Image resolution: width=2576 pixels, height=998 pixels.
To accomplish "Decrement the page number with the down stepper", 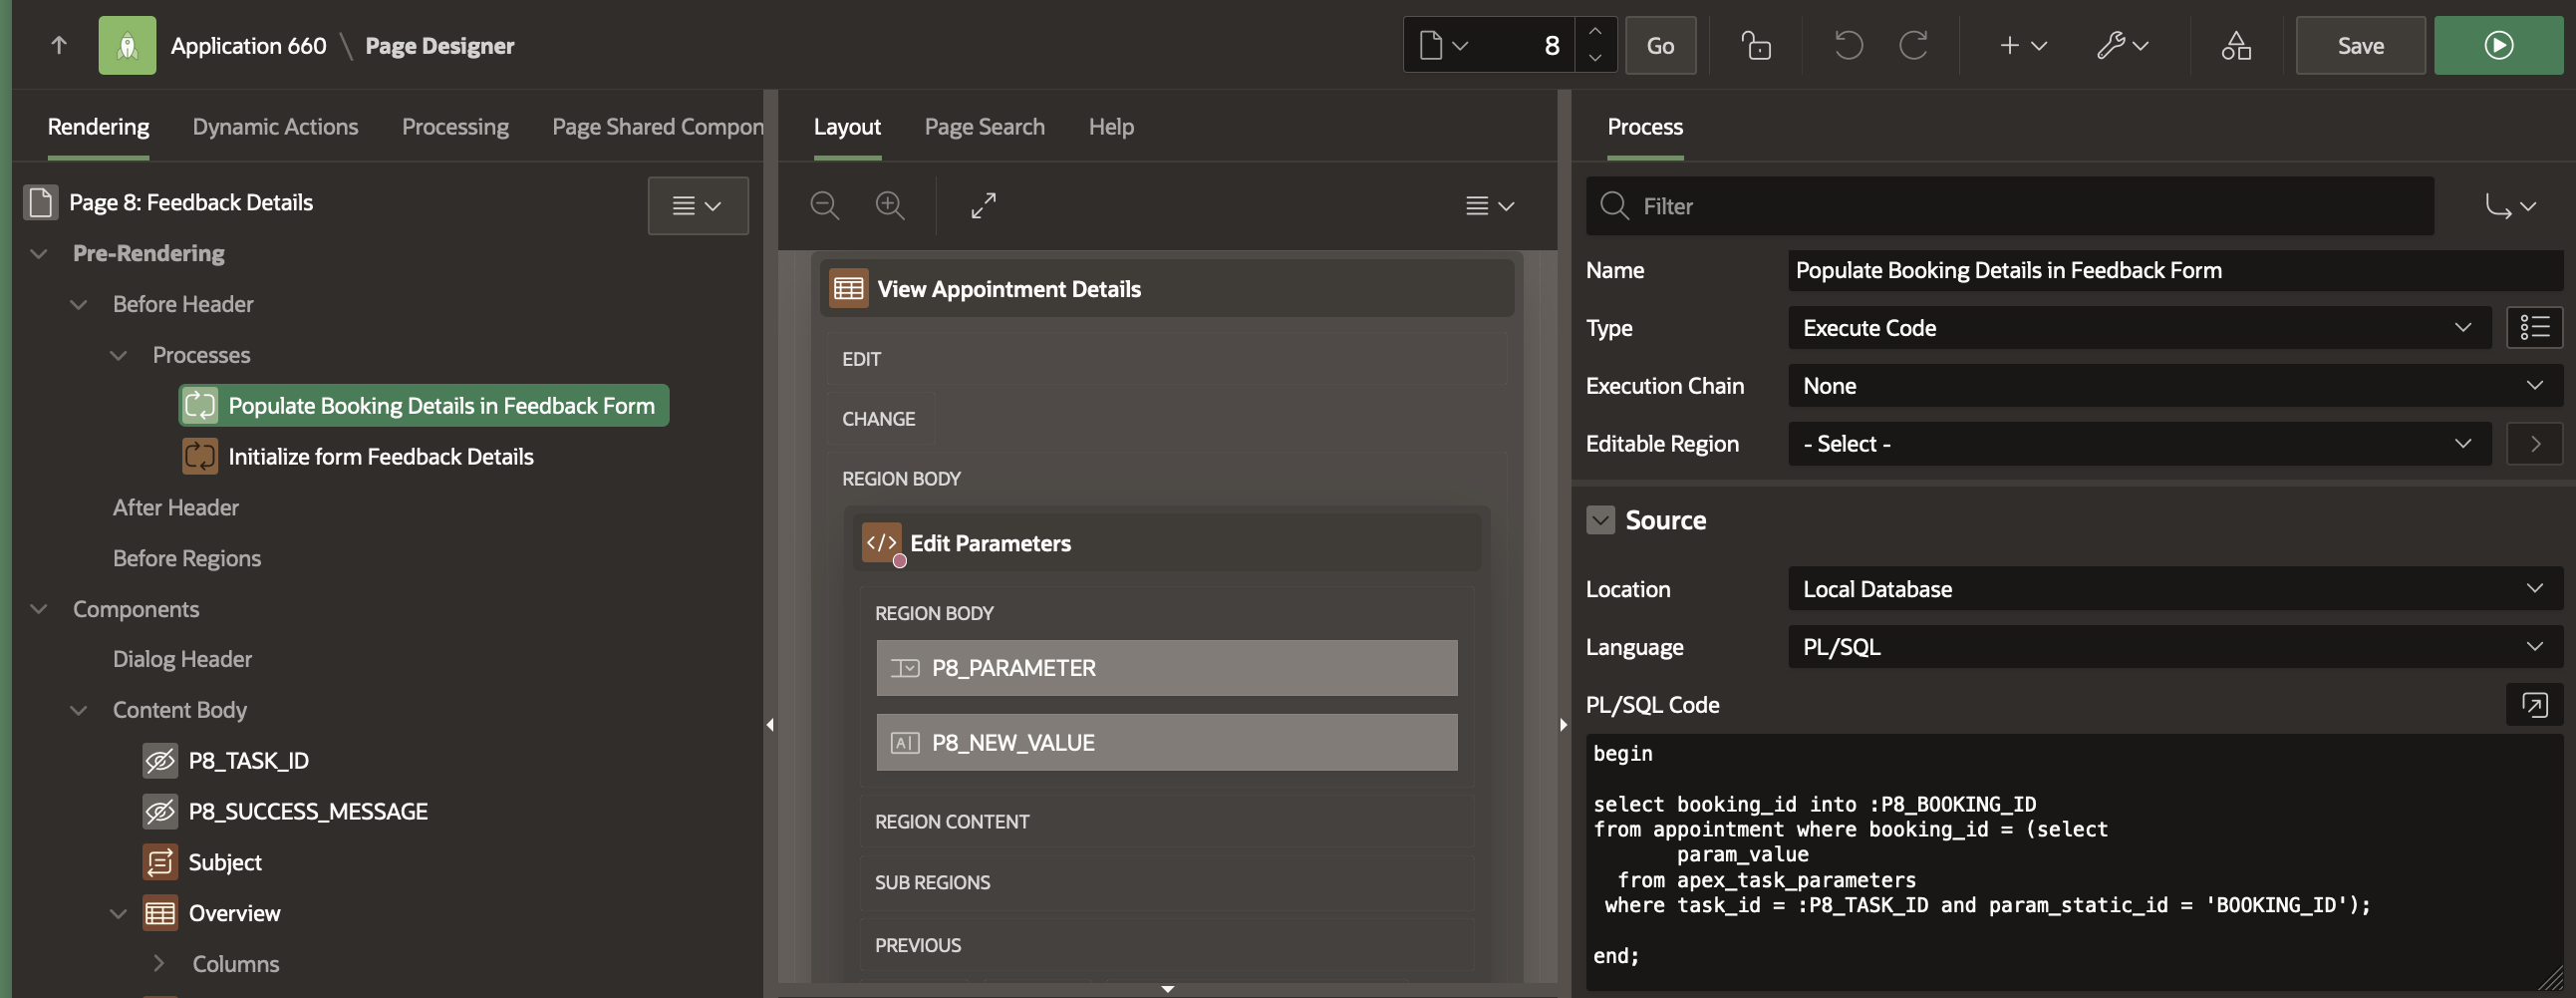I will (1595, 58).
